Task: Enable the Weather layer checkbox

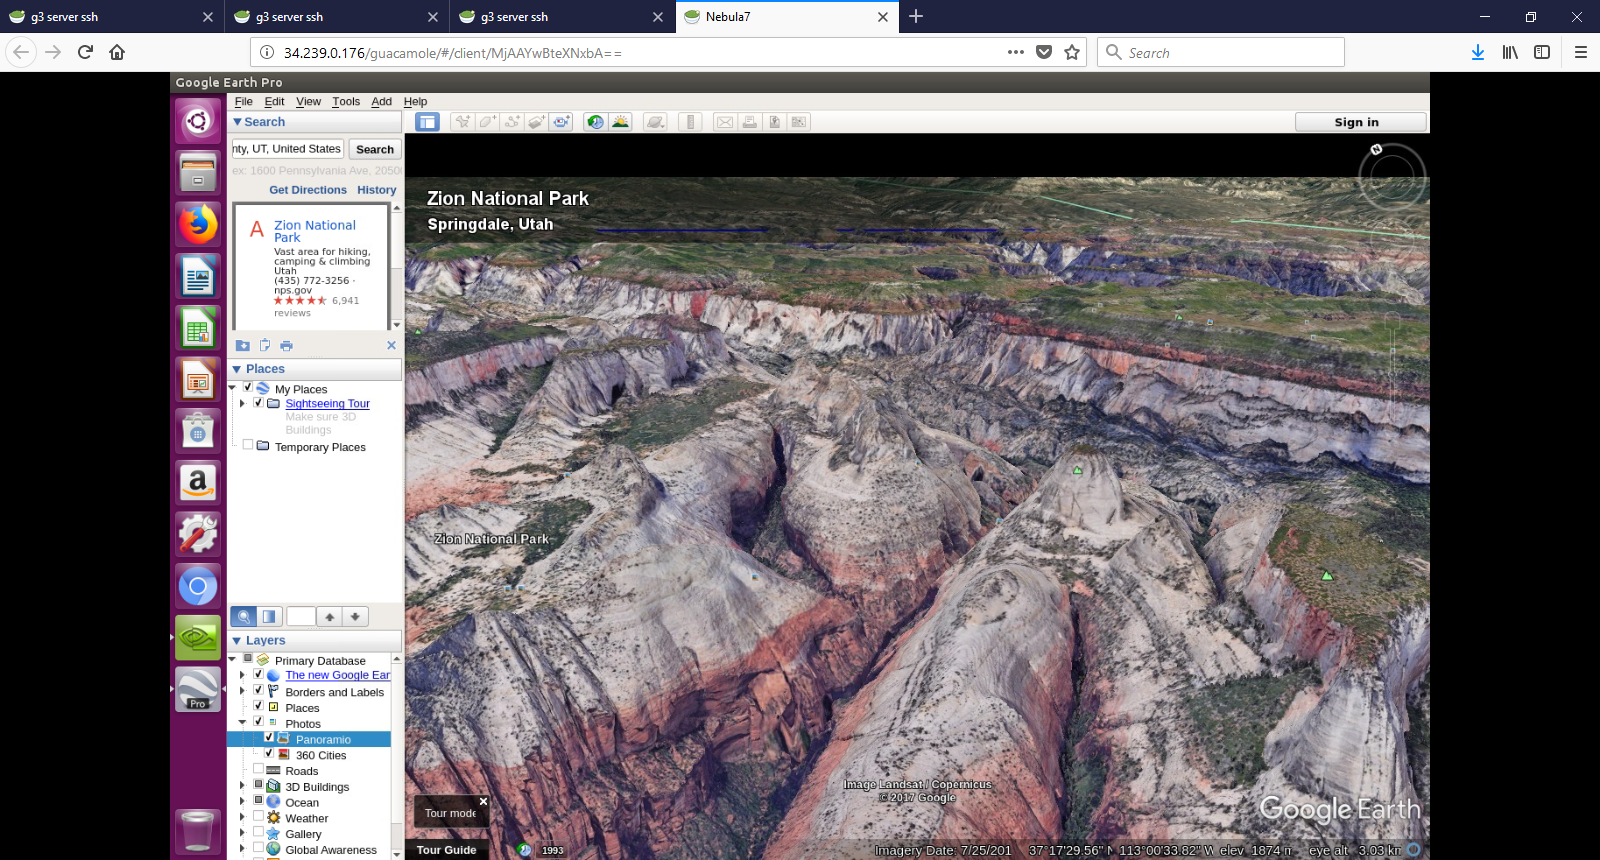Action: coord(258,816)
